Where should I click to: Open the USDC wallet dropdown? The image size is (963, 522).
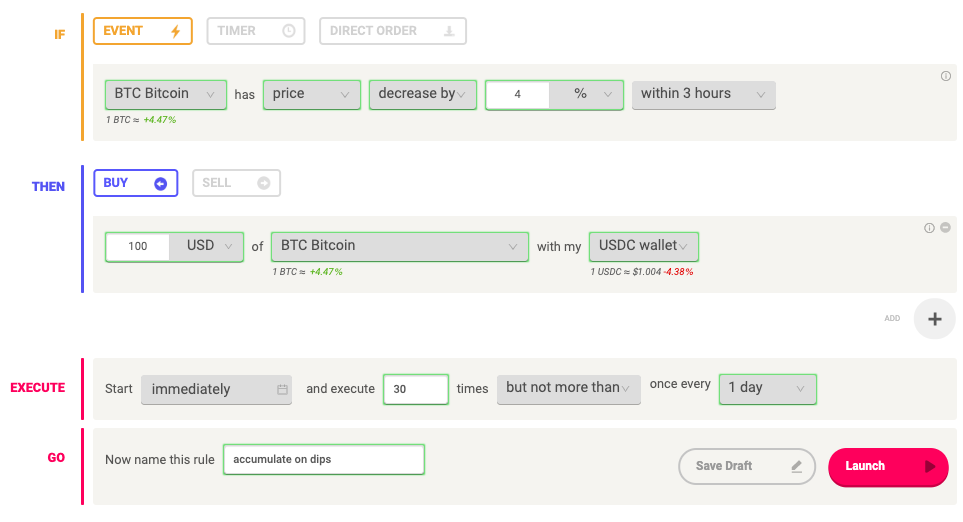[x=644, y=247]
